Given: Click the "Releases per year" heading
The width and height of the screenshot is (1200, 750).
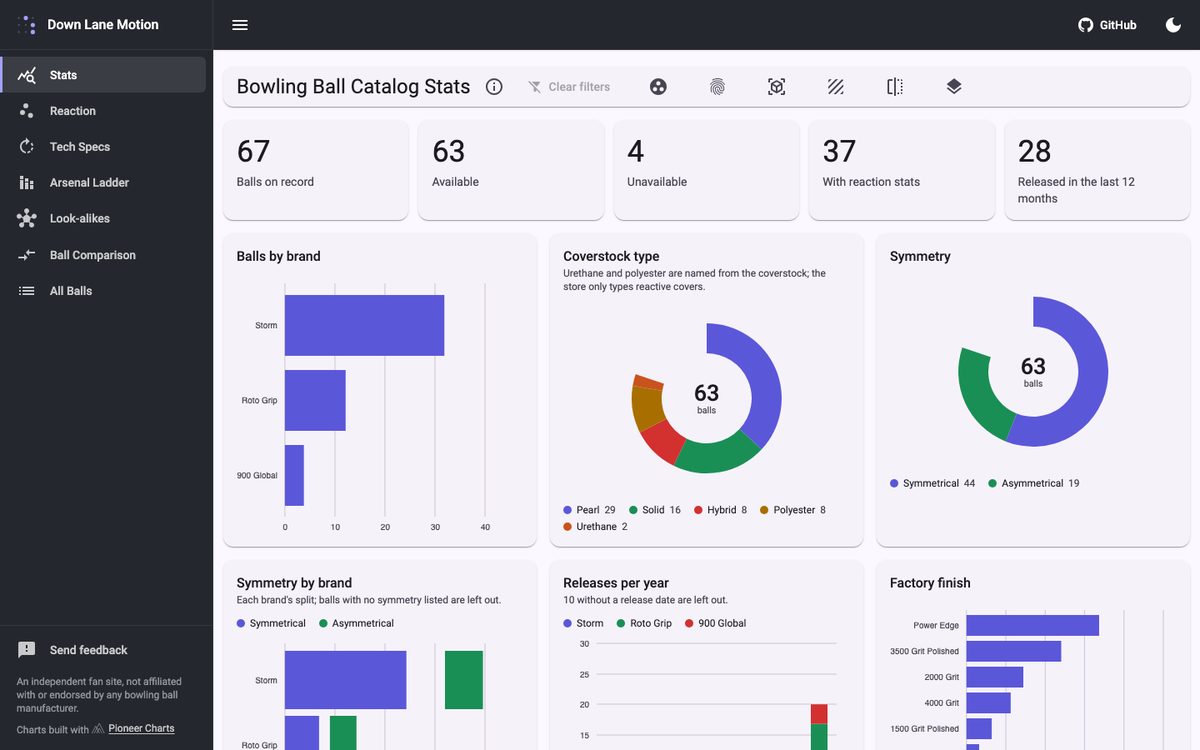Looking at the screenshot, I should click(616, 583).
